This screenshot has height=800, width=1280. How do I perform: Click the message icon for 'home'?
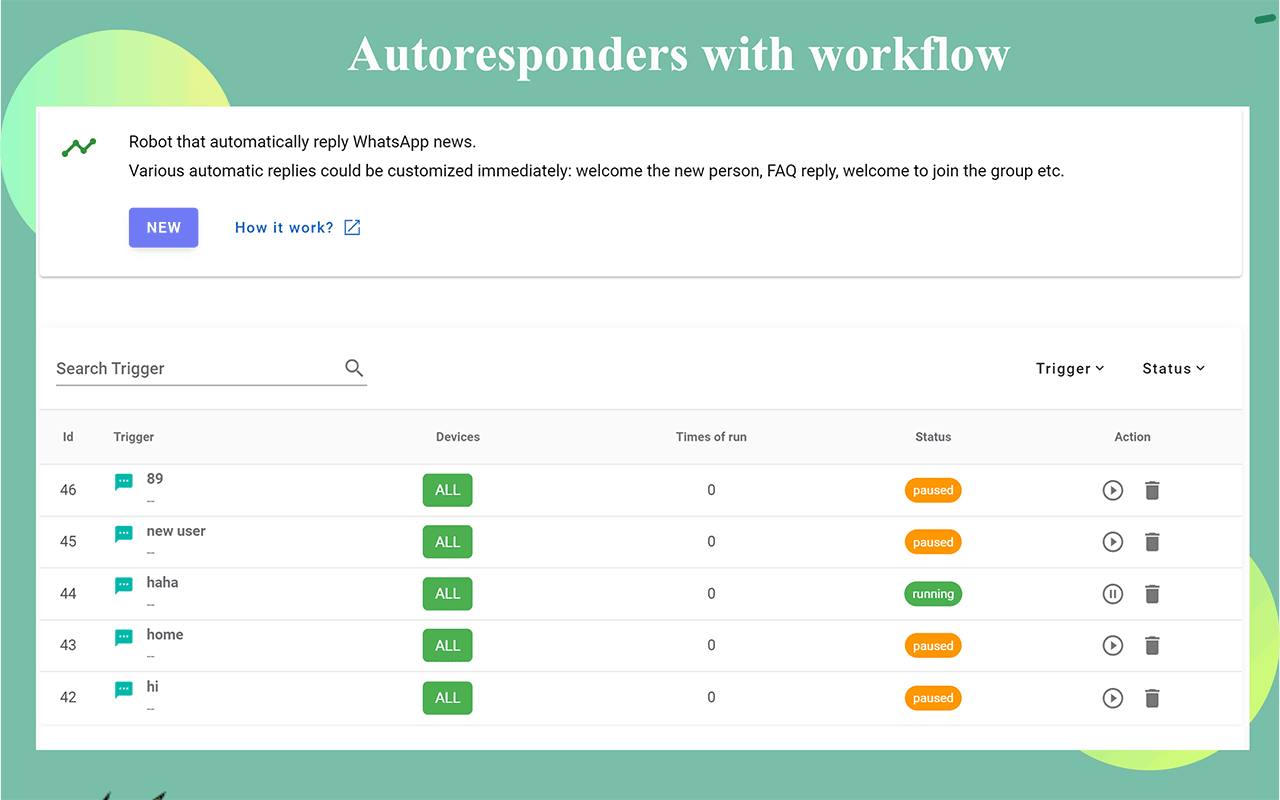point(124,638)
